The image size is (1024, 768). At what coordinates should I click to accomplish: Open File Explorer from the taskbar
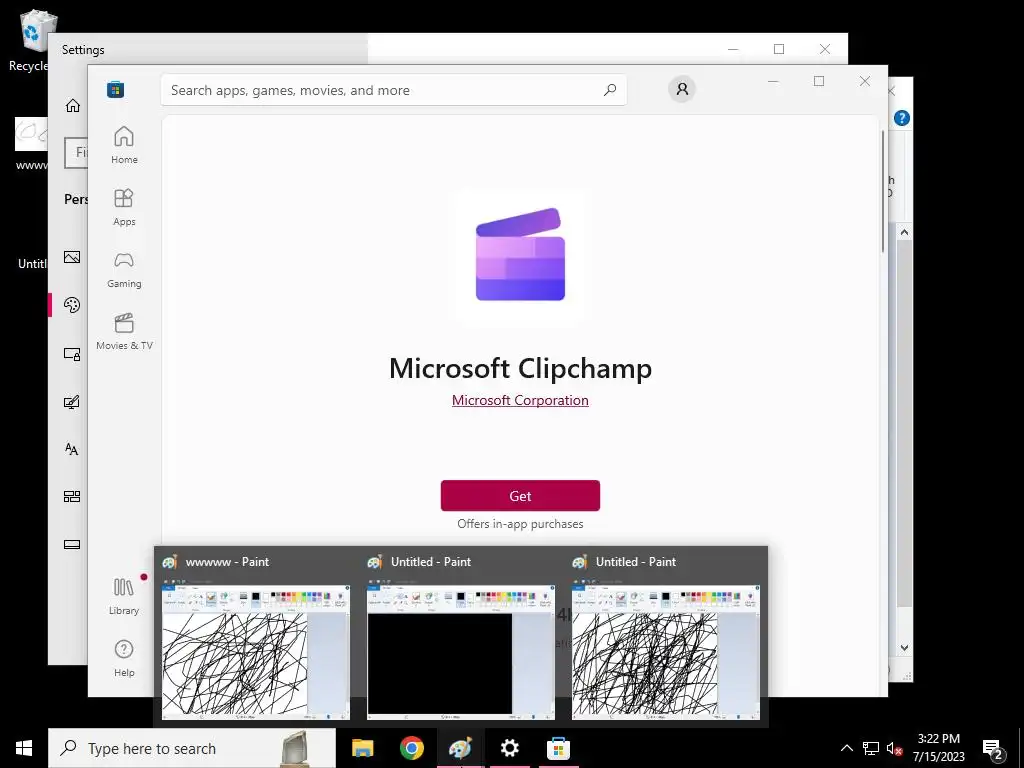(x=362, y=748)
